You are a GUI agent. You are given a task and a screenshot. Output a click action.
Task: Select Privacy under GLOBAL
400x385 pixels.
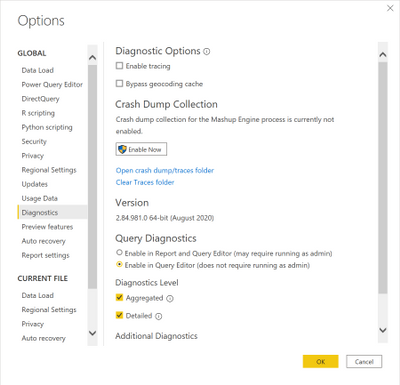[33, 156]
